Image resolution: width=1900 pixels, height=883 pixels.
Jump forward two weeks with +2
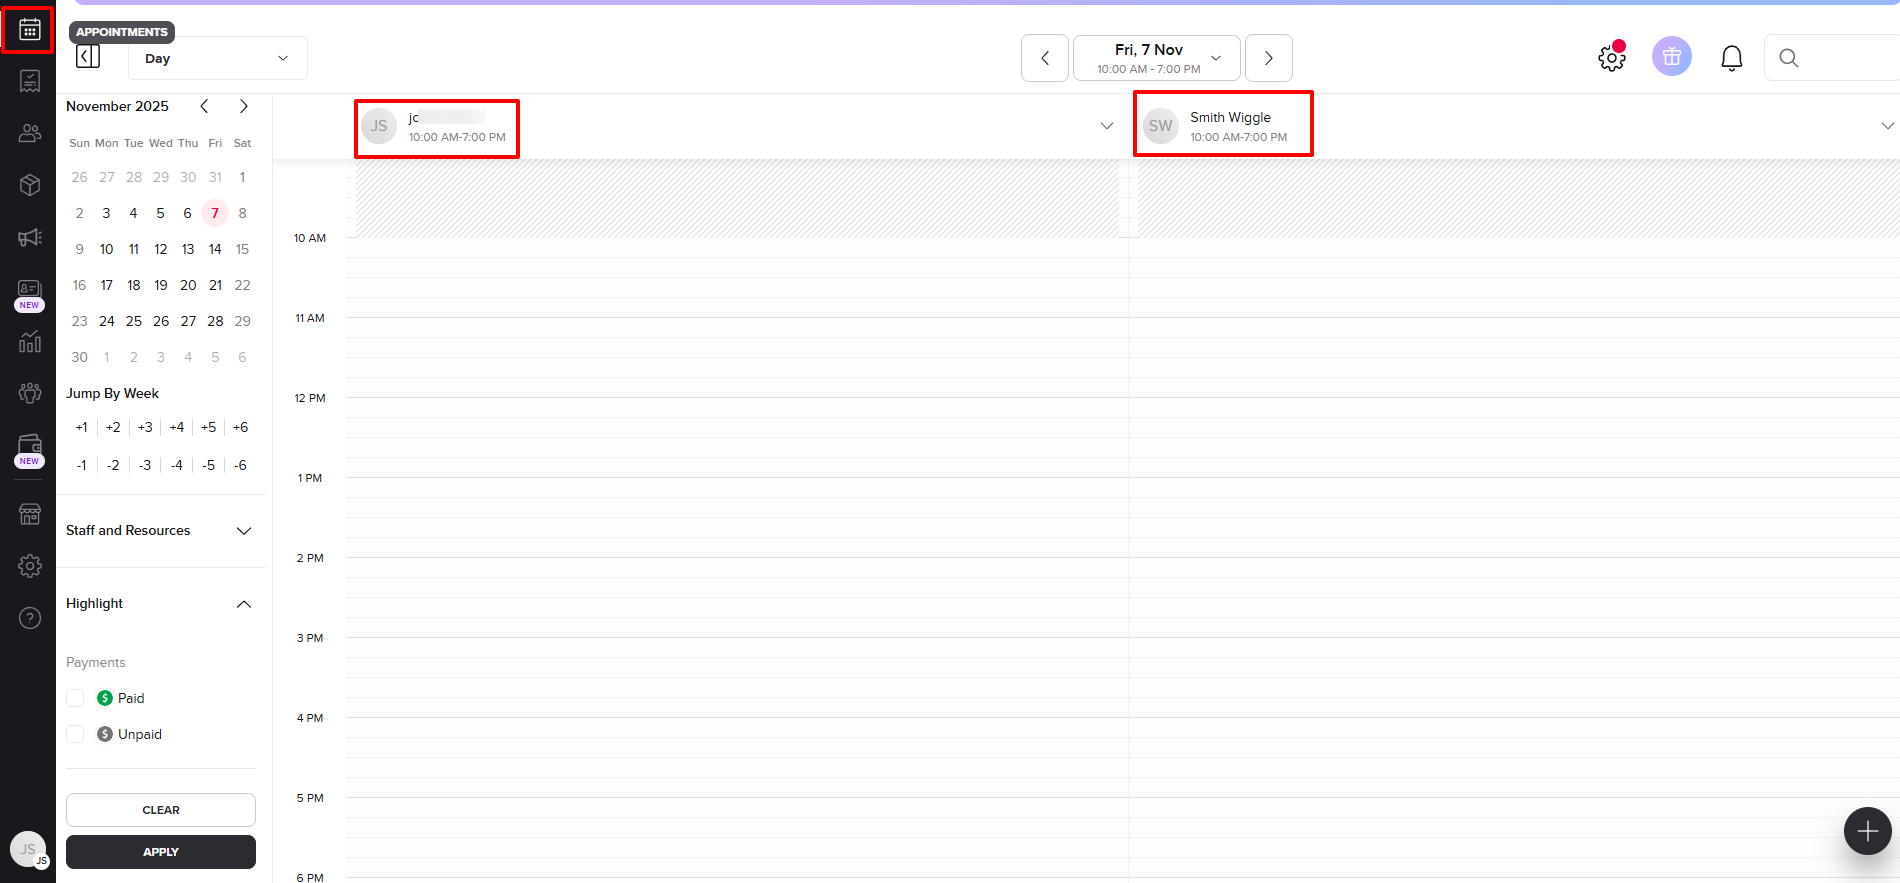tap(113, 427)
